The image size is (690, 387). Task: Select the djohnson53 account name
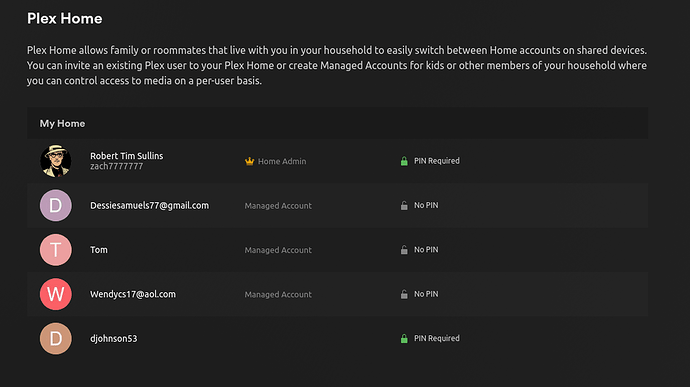[114, 339]
